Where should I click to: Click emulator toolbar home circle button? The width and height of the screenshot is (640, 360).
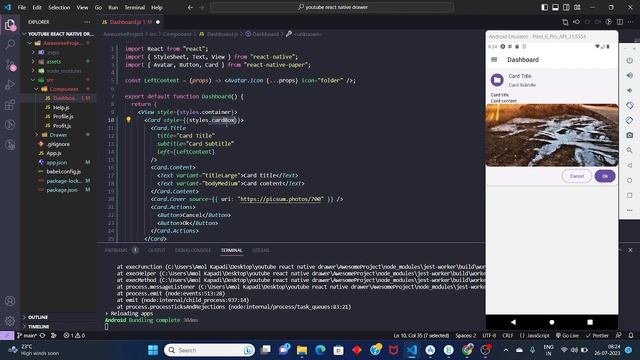pos(629,180)
